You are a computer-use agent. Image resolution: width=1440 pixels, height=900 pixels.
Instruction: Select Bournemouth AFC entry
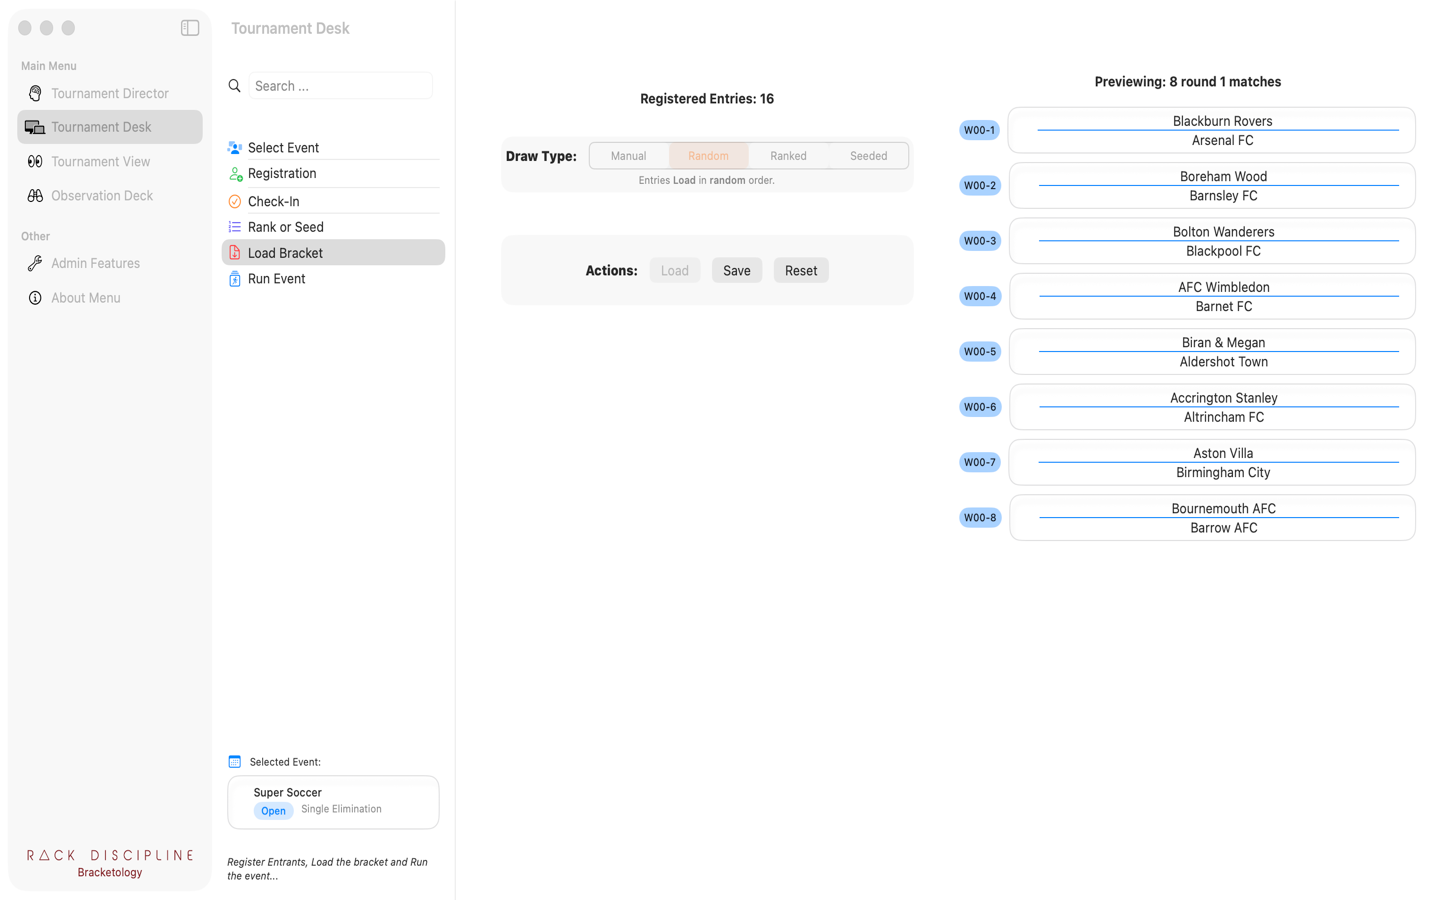point(1223,509)
